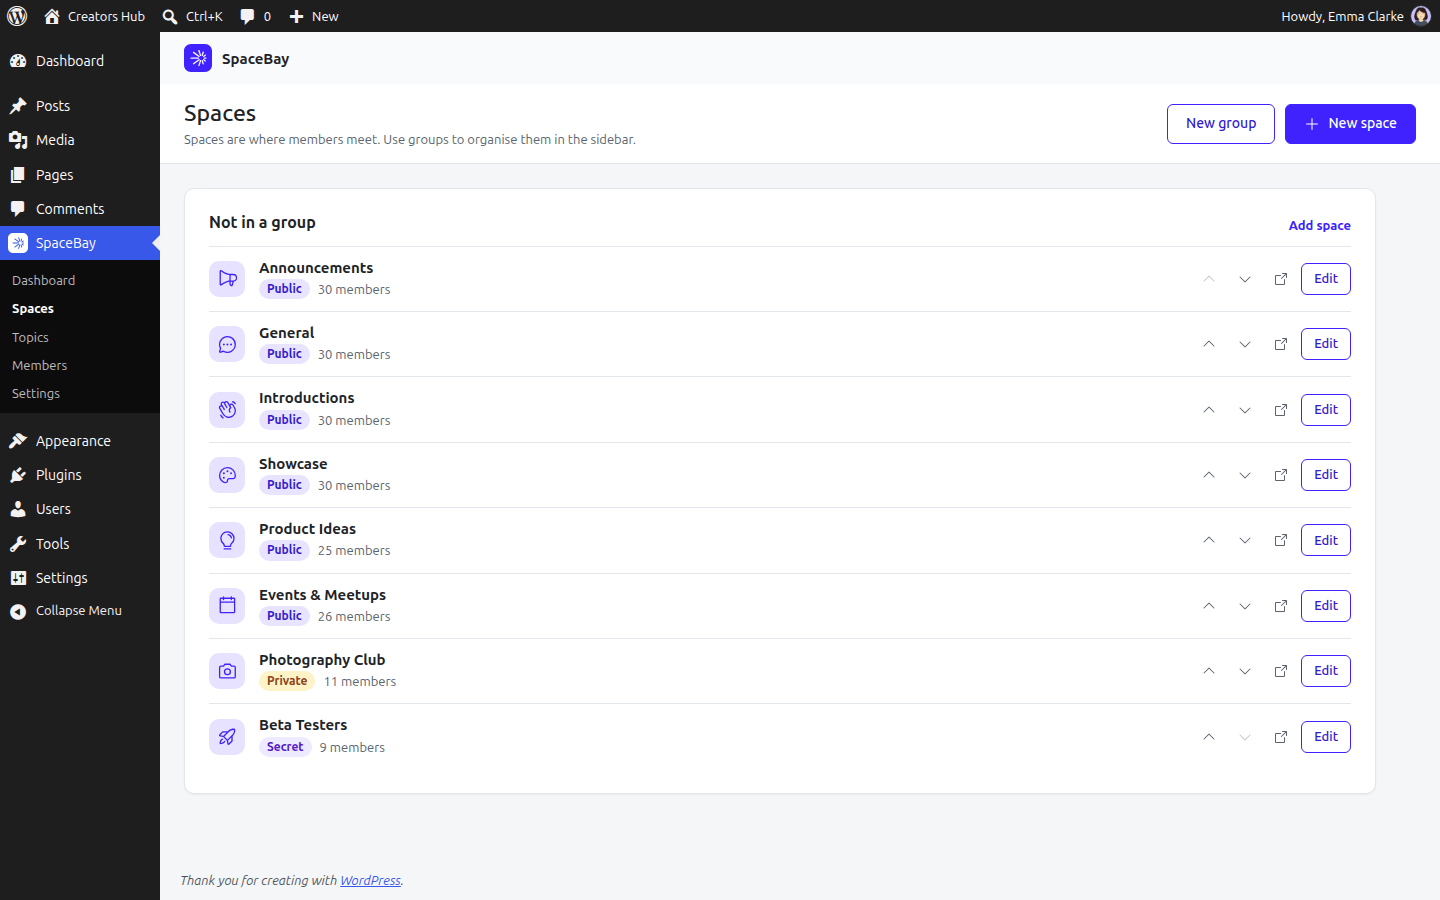This screenshot has height=900, width=1440.
Task: Open the comments bubble in admin bar
Action: point(256,16)
